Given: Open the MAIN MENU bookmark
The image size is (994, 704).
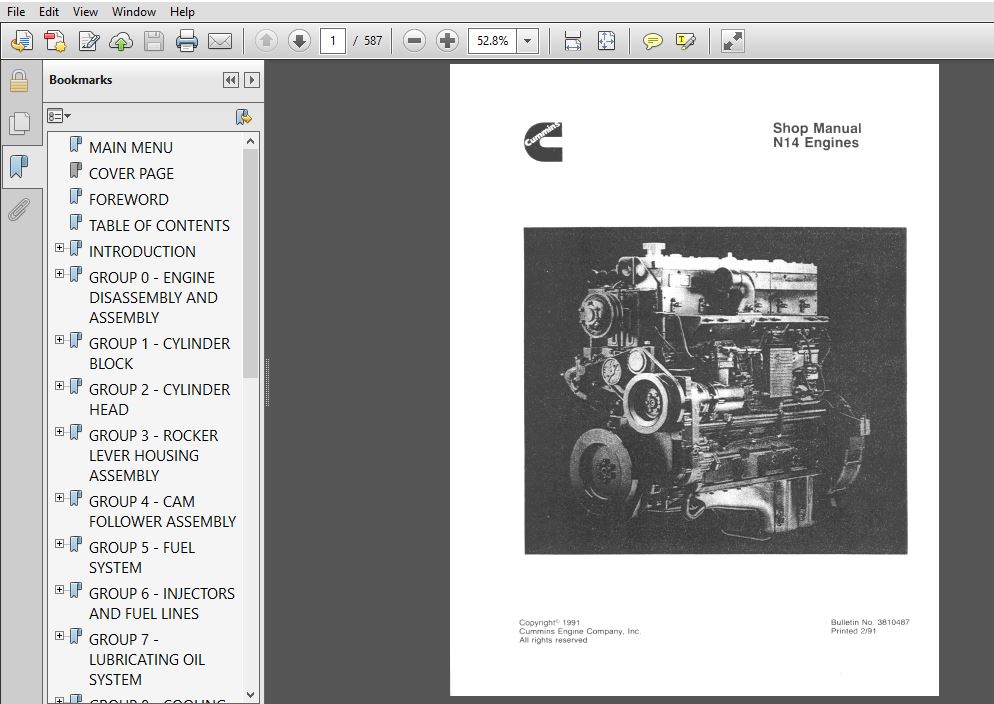Looking at the screenshot, I should coord(131,148).
